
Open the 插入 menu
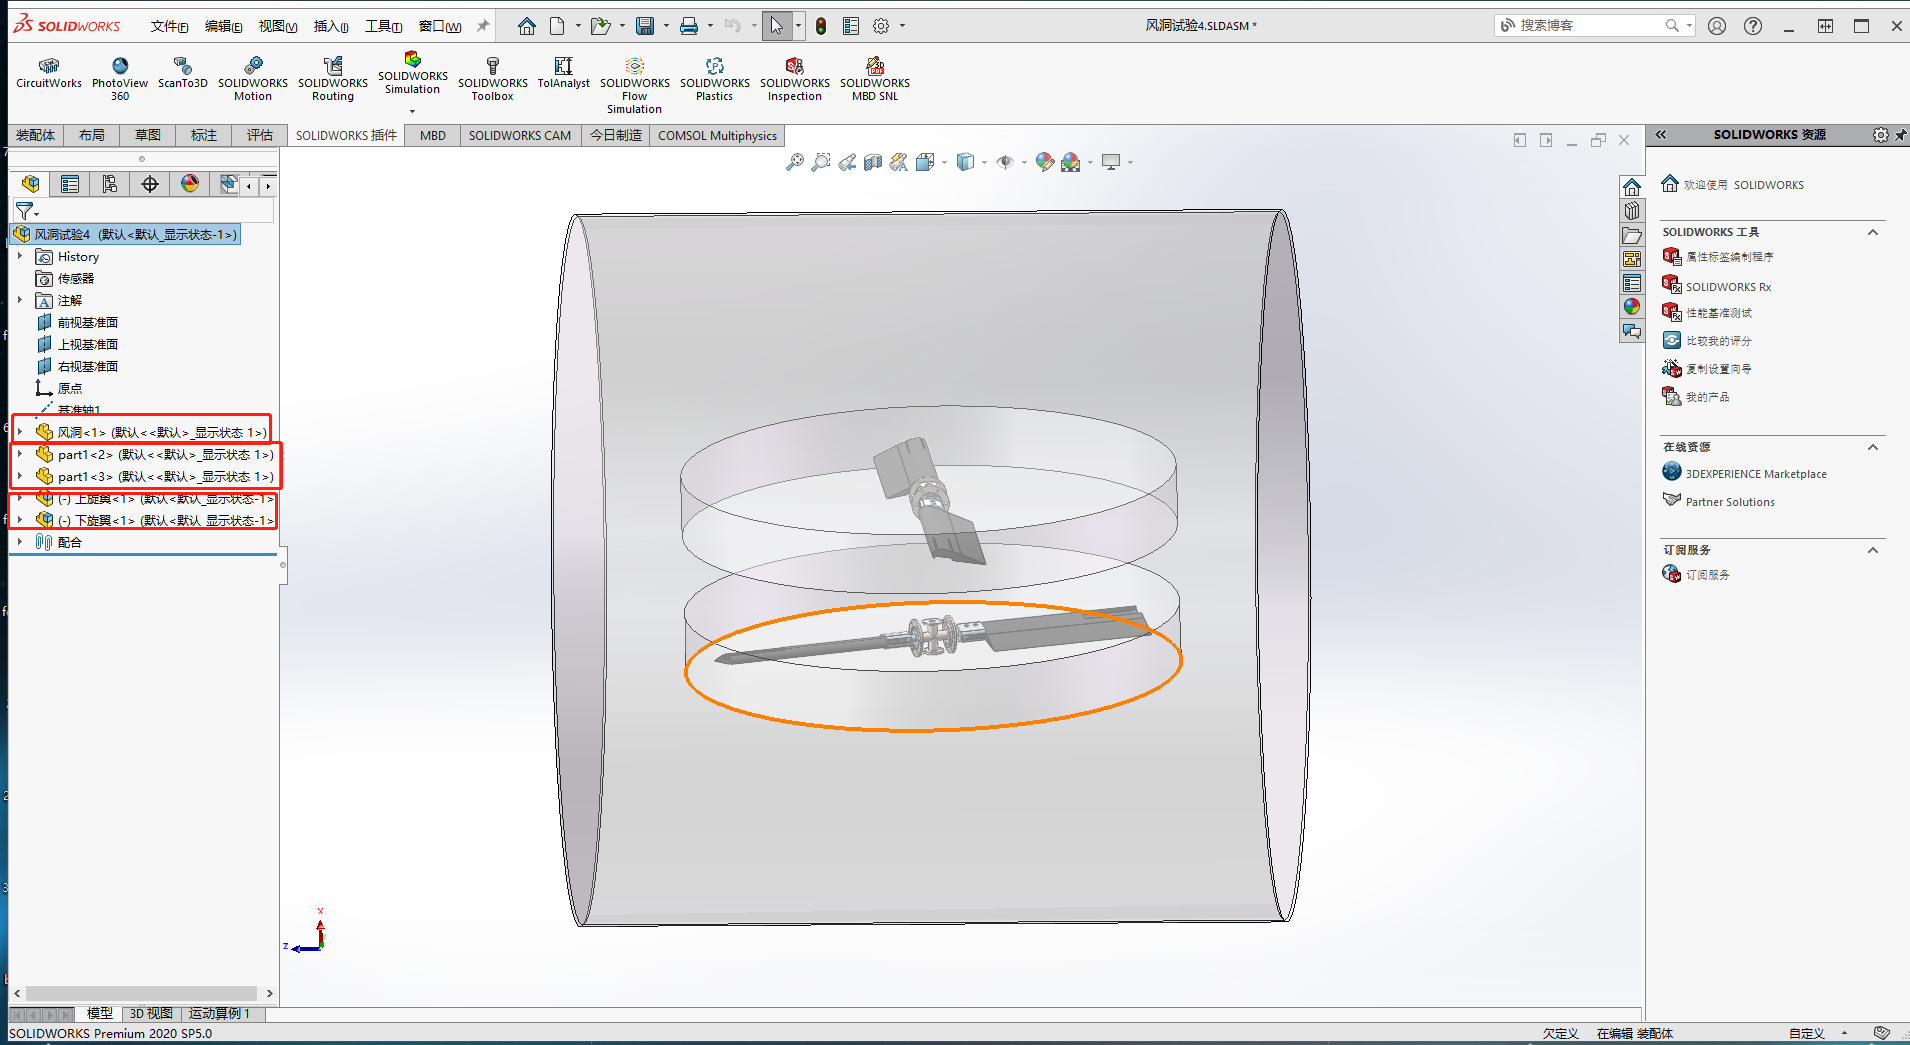331,26
